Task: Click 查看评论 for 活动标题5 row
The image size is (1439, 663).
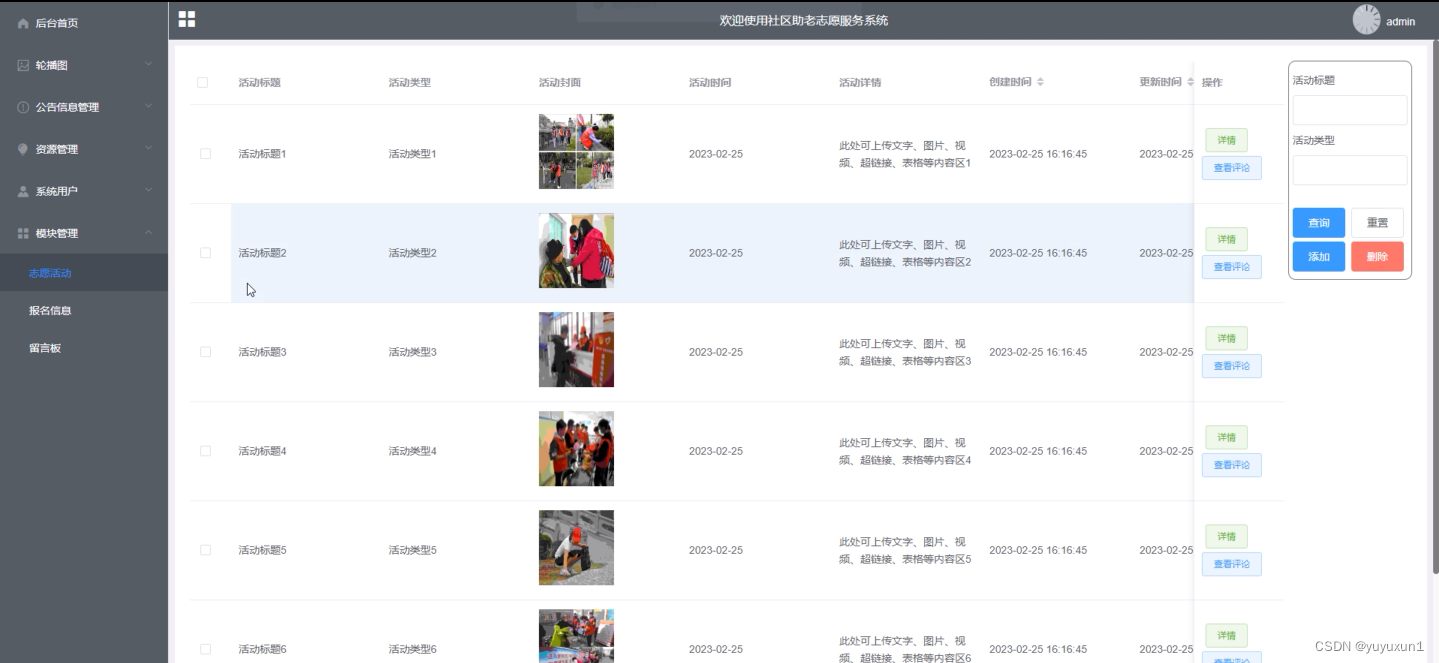Action: 1231,564
